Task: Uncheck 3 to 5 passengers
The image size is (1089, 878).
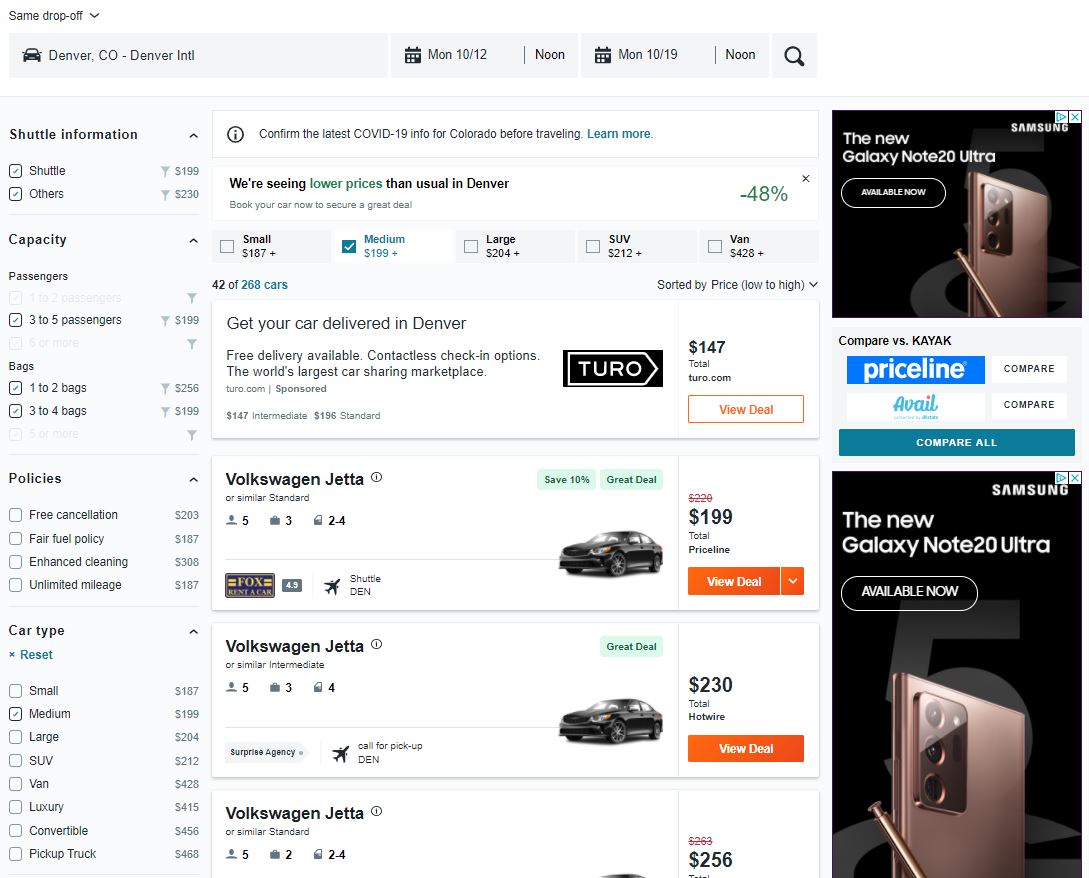Action: (x=15, y=320)
